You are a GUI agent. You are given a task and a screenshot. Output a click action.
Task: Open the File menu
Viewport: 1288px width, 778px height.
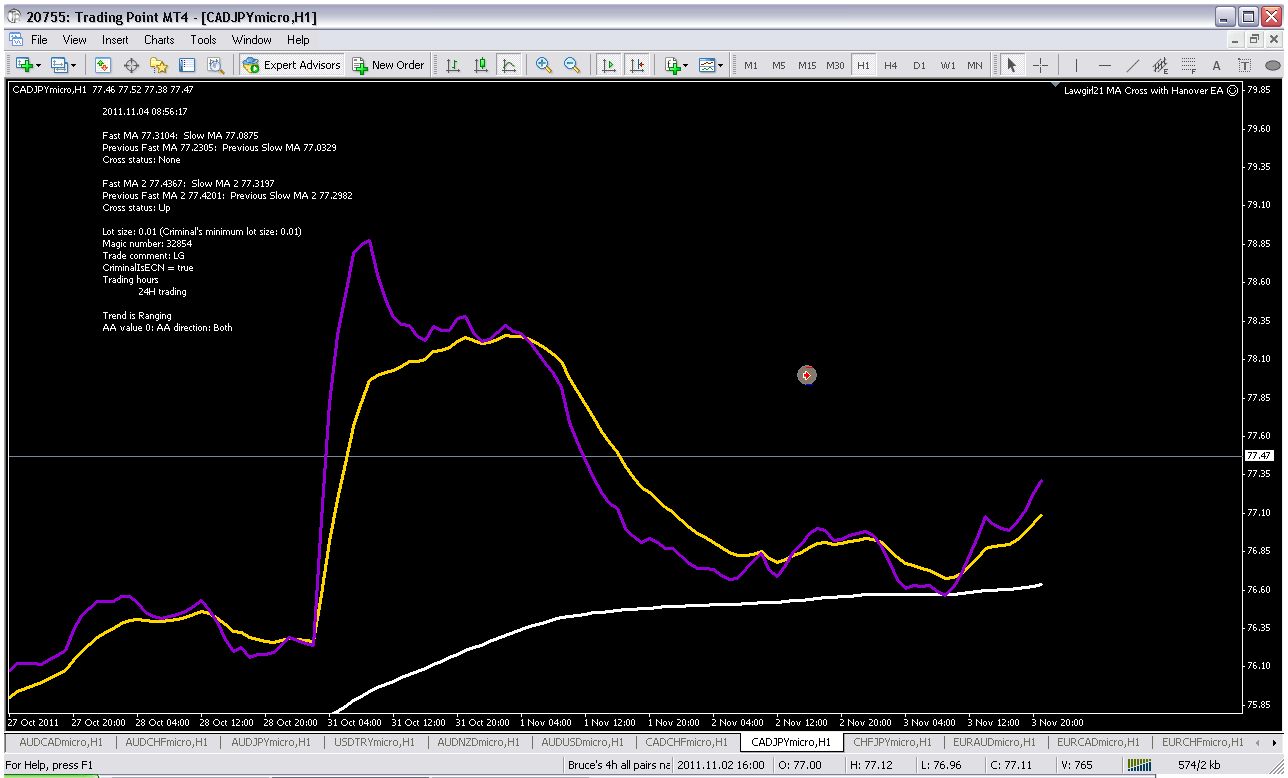[x=39, y=40]
